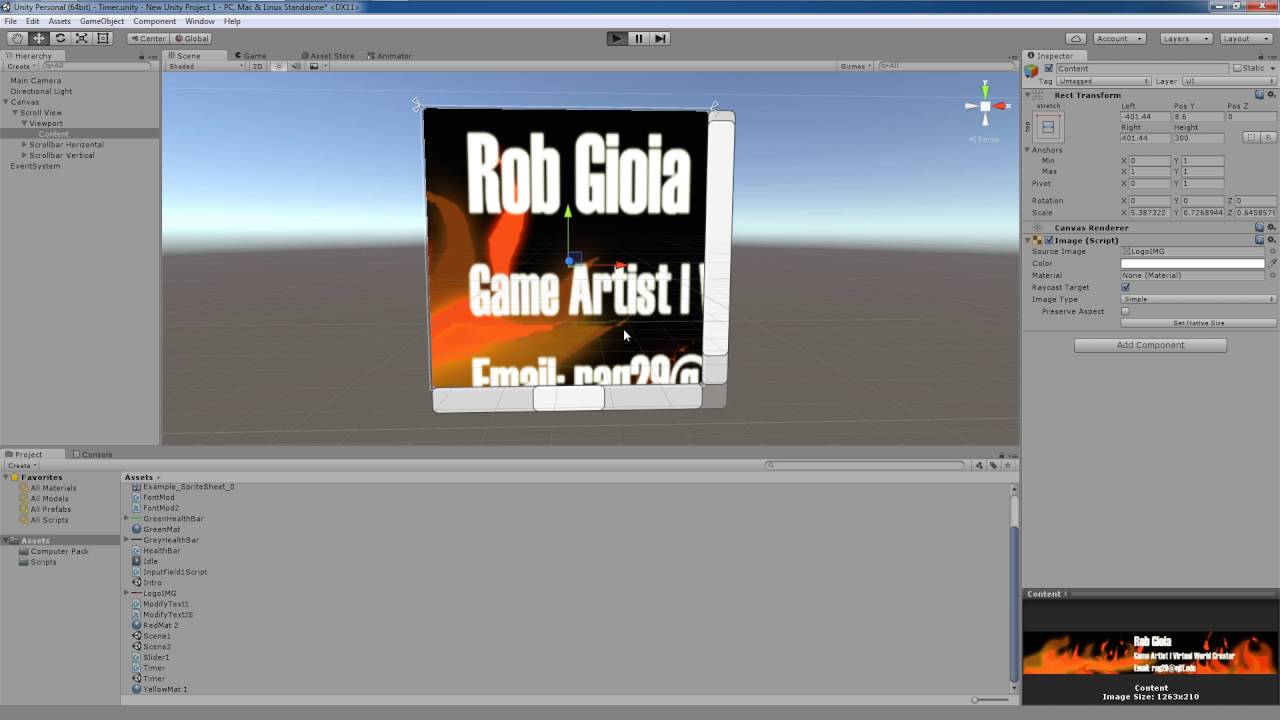Toggle the Static checkbox

[1237, 69]
